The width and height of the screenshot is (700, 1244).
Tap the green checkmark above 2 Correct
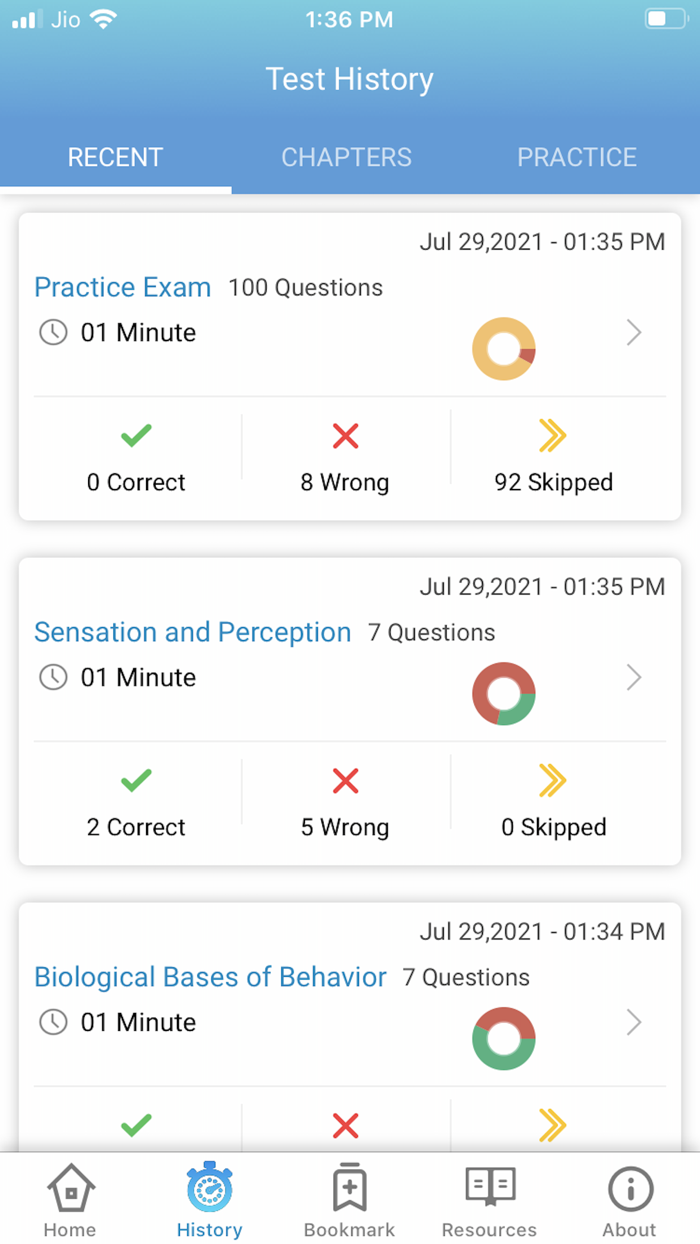[136, 781]
